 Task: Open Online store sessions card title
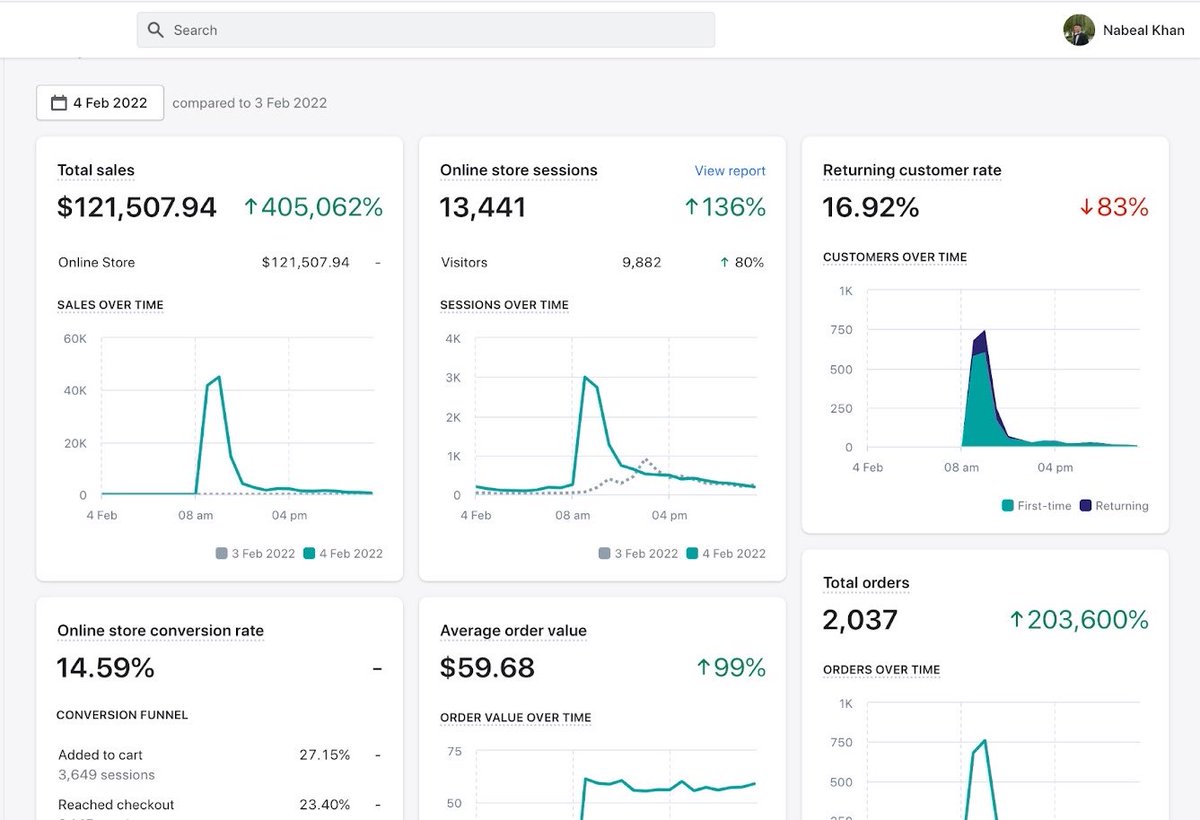pos(519,170)
